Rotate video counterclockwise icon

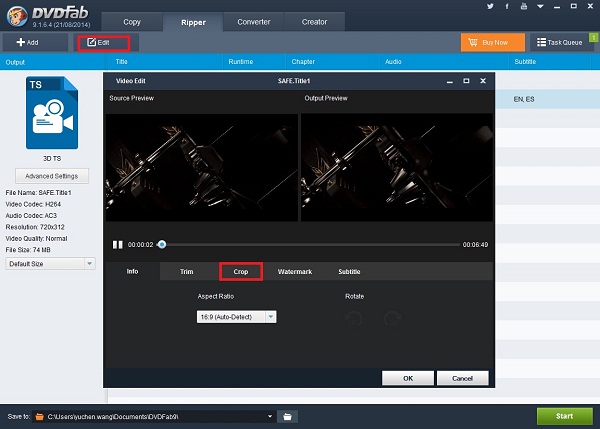tap(354, 318)
